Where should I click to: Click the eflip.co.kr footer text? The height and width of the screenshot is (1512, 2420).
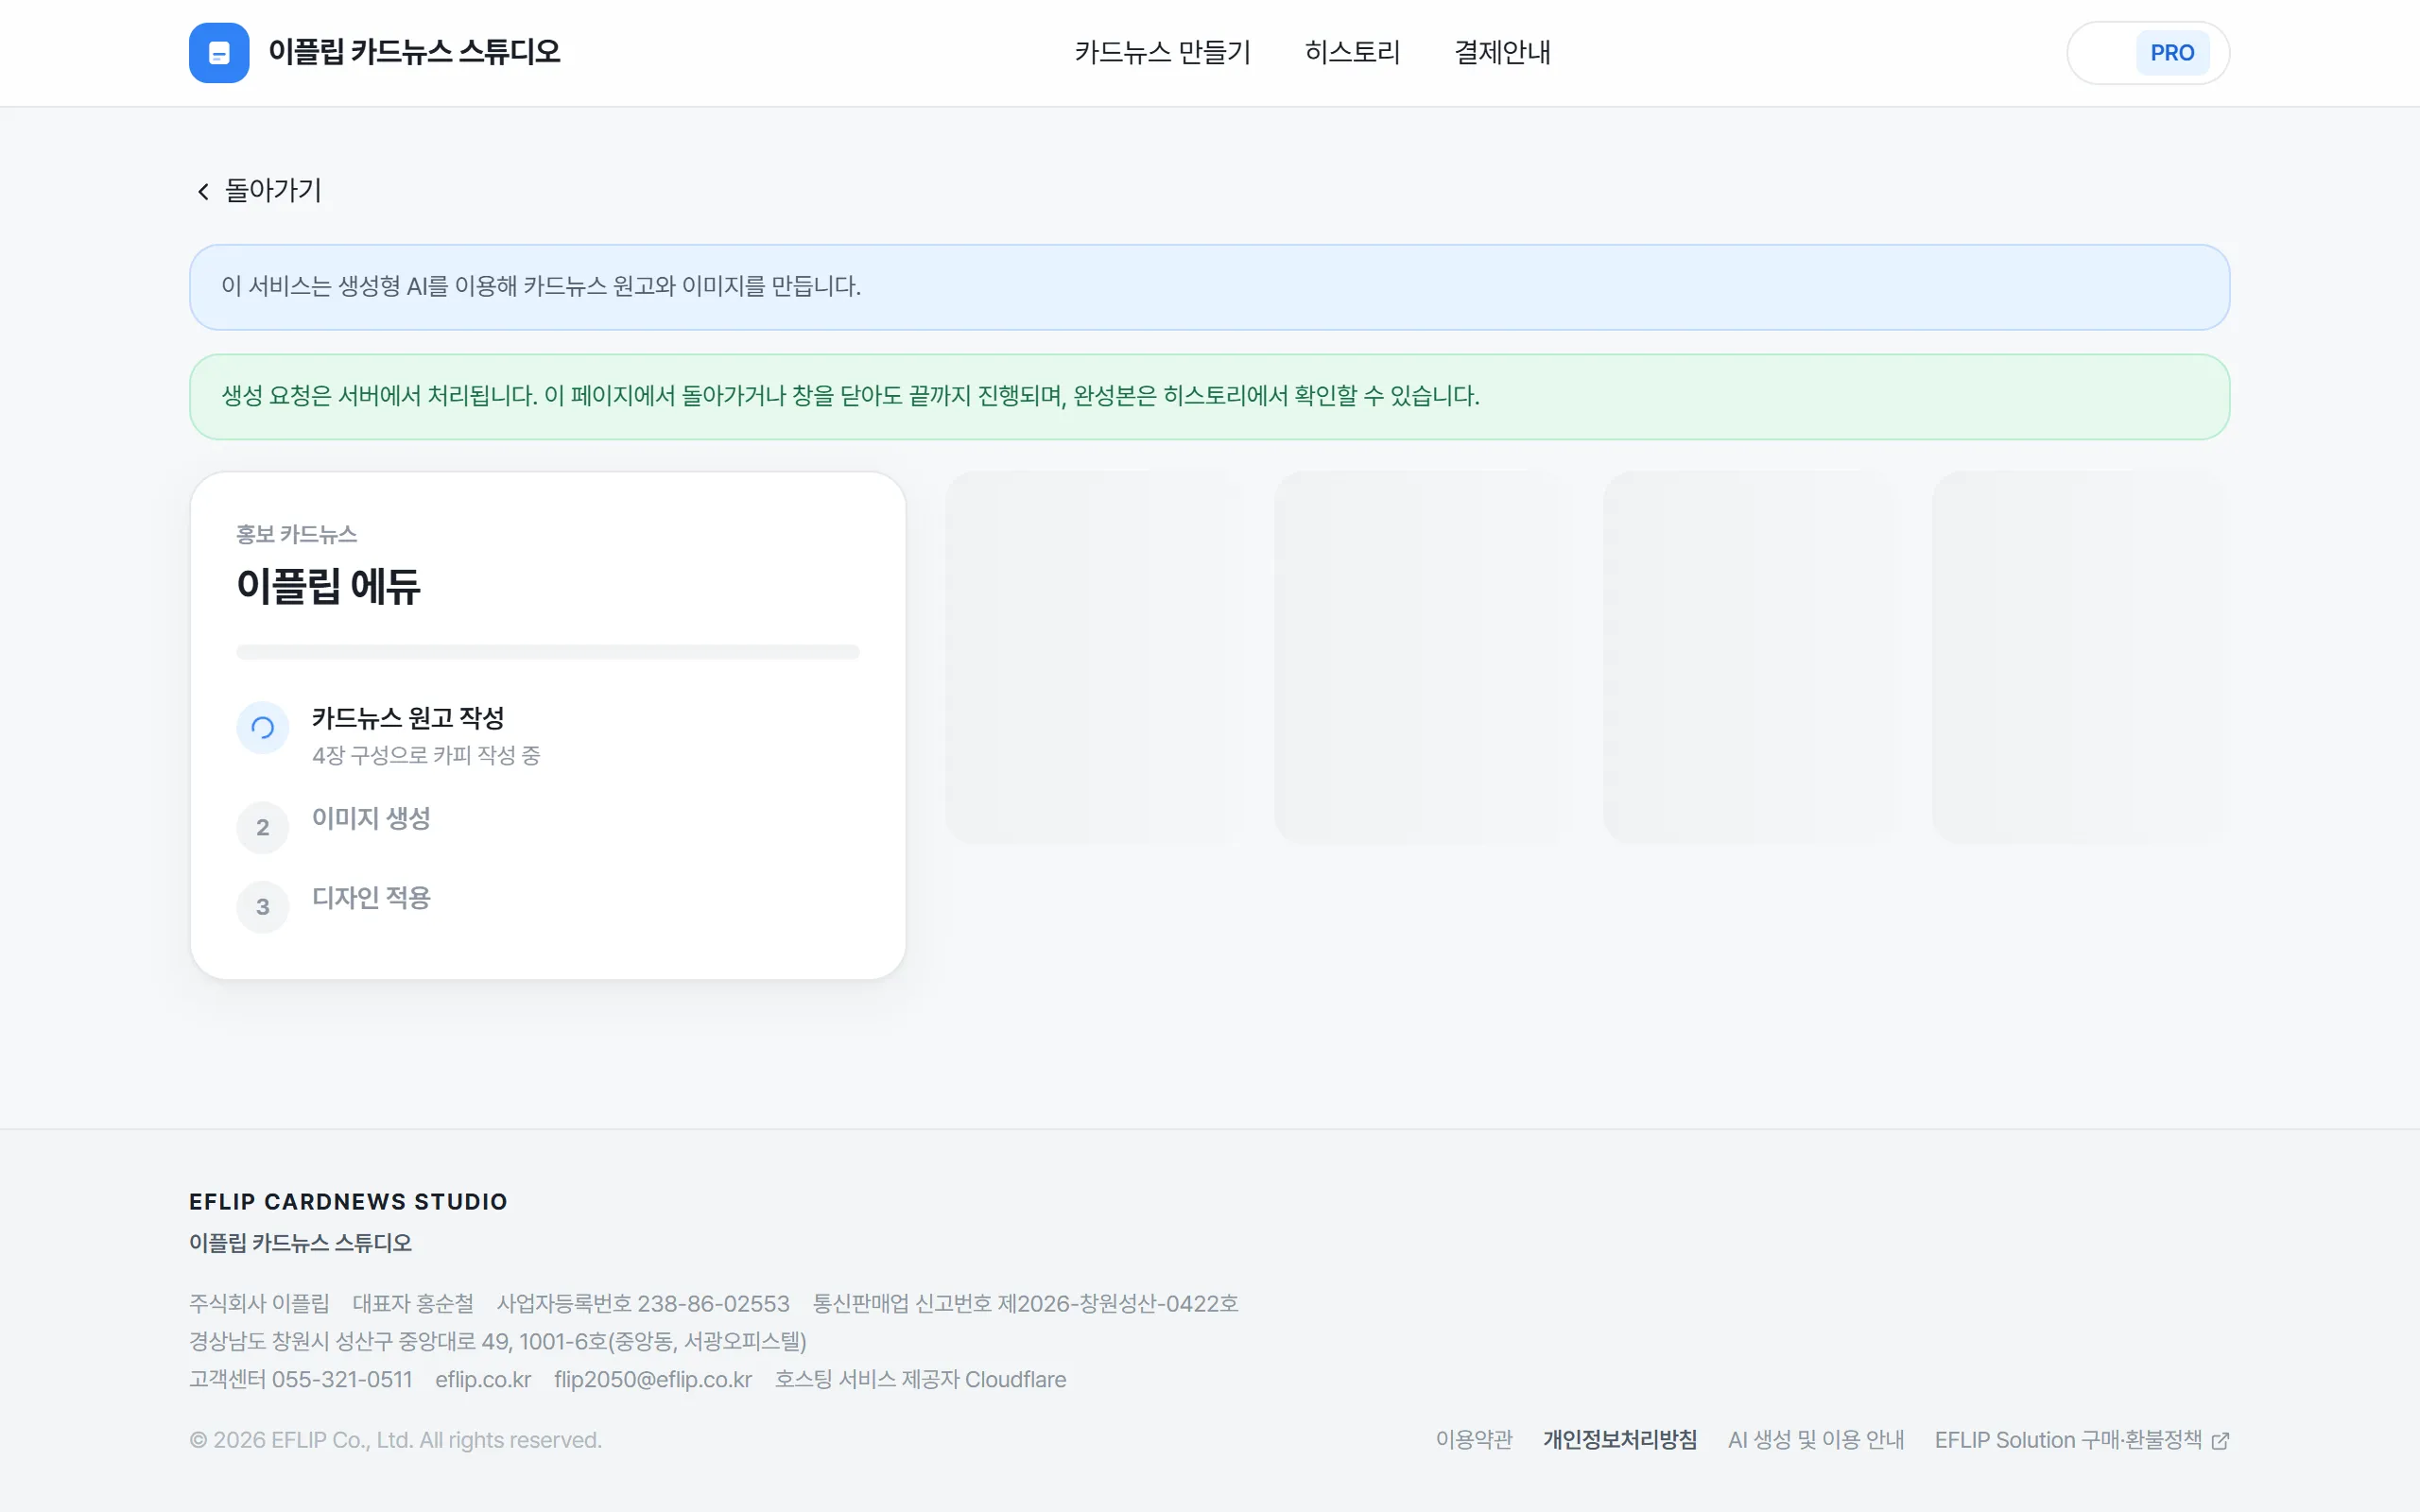tap(483, 1380)
